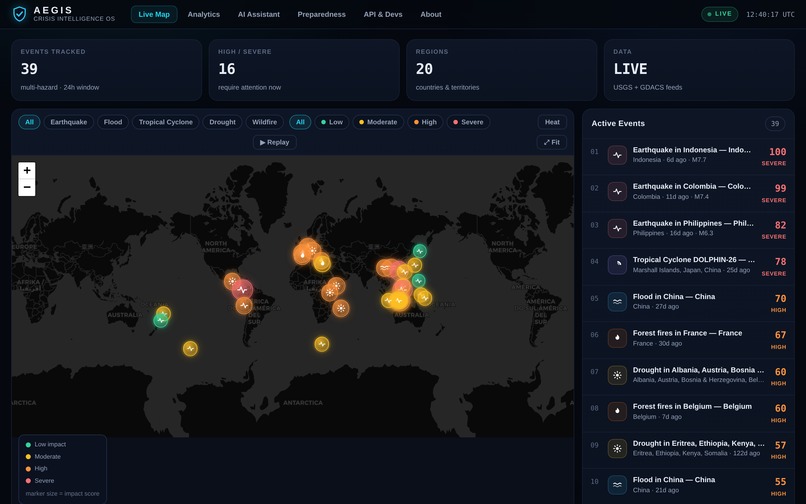
Task: Click the Low impact legend swatch
Action: point(28,444)
